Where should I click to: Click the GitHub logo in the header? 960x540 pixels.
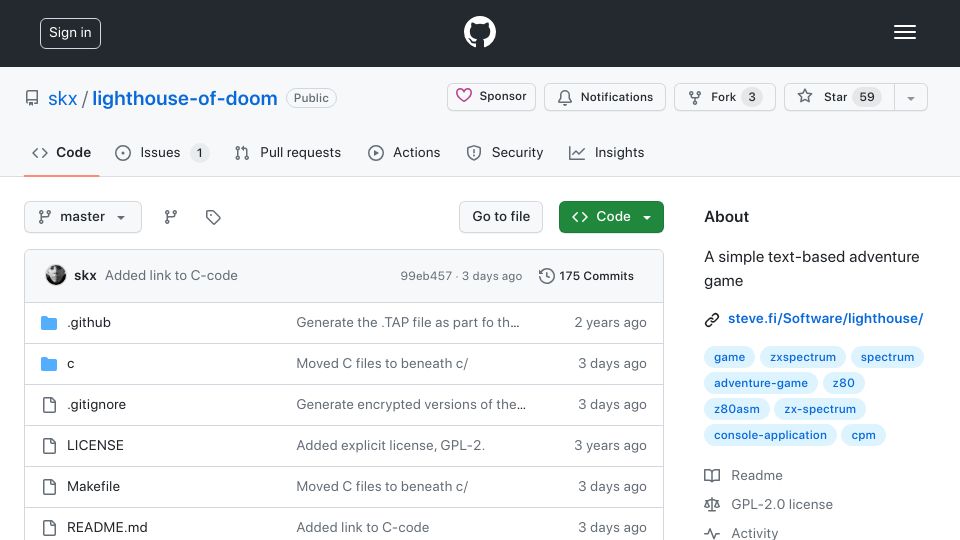(x=479, y=32)
